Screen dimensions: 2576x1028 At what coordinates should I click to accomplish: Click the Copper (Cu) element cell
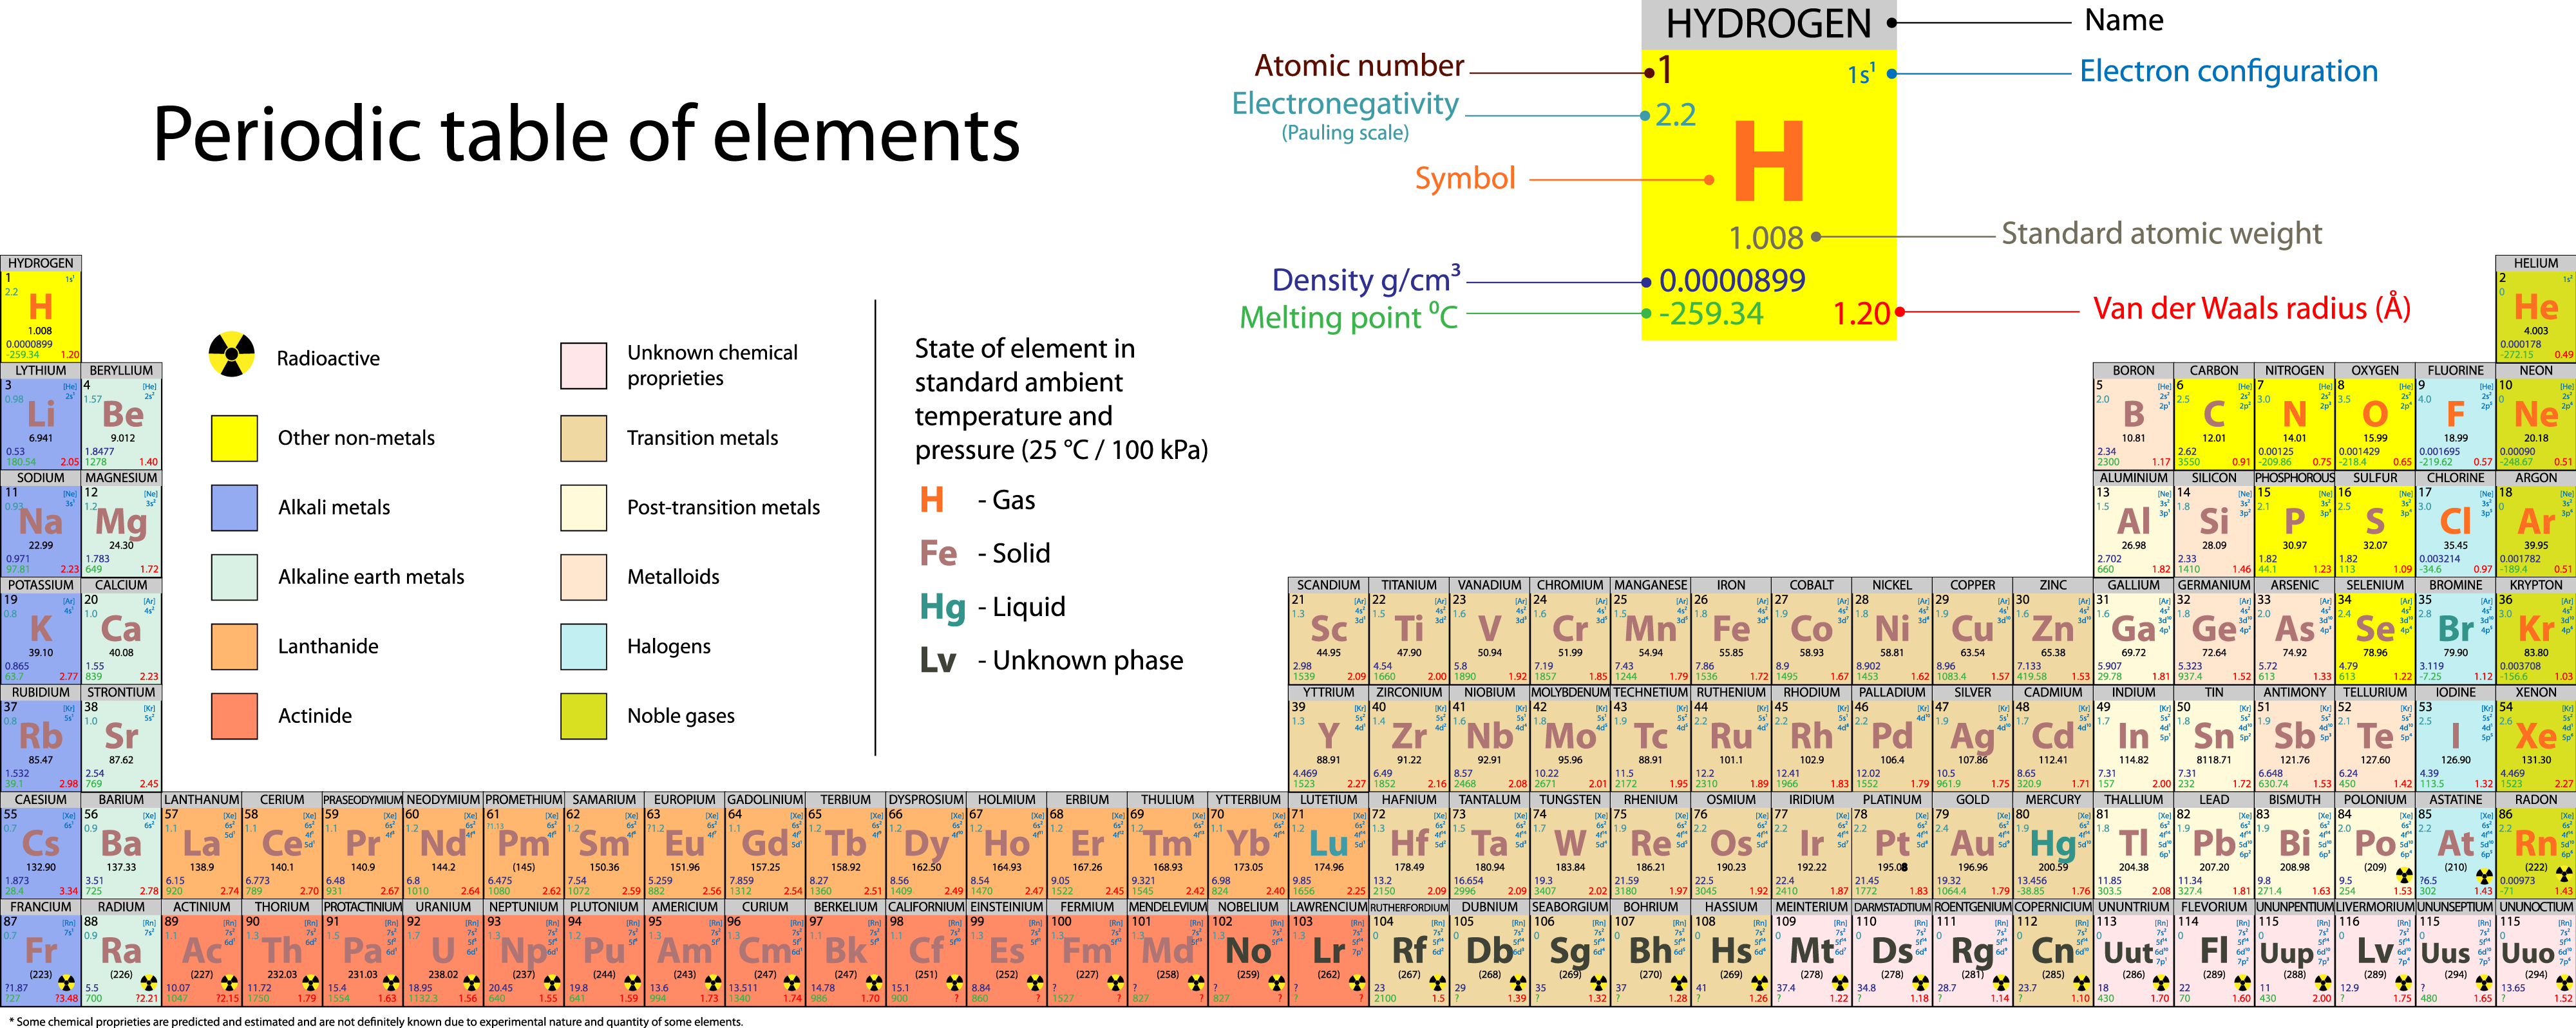click(x=1972, y=630)
